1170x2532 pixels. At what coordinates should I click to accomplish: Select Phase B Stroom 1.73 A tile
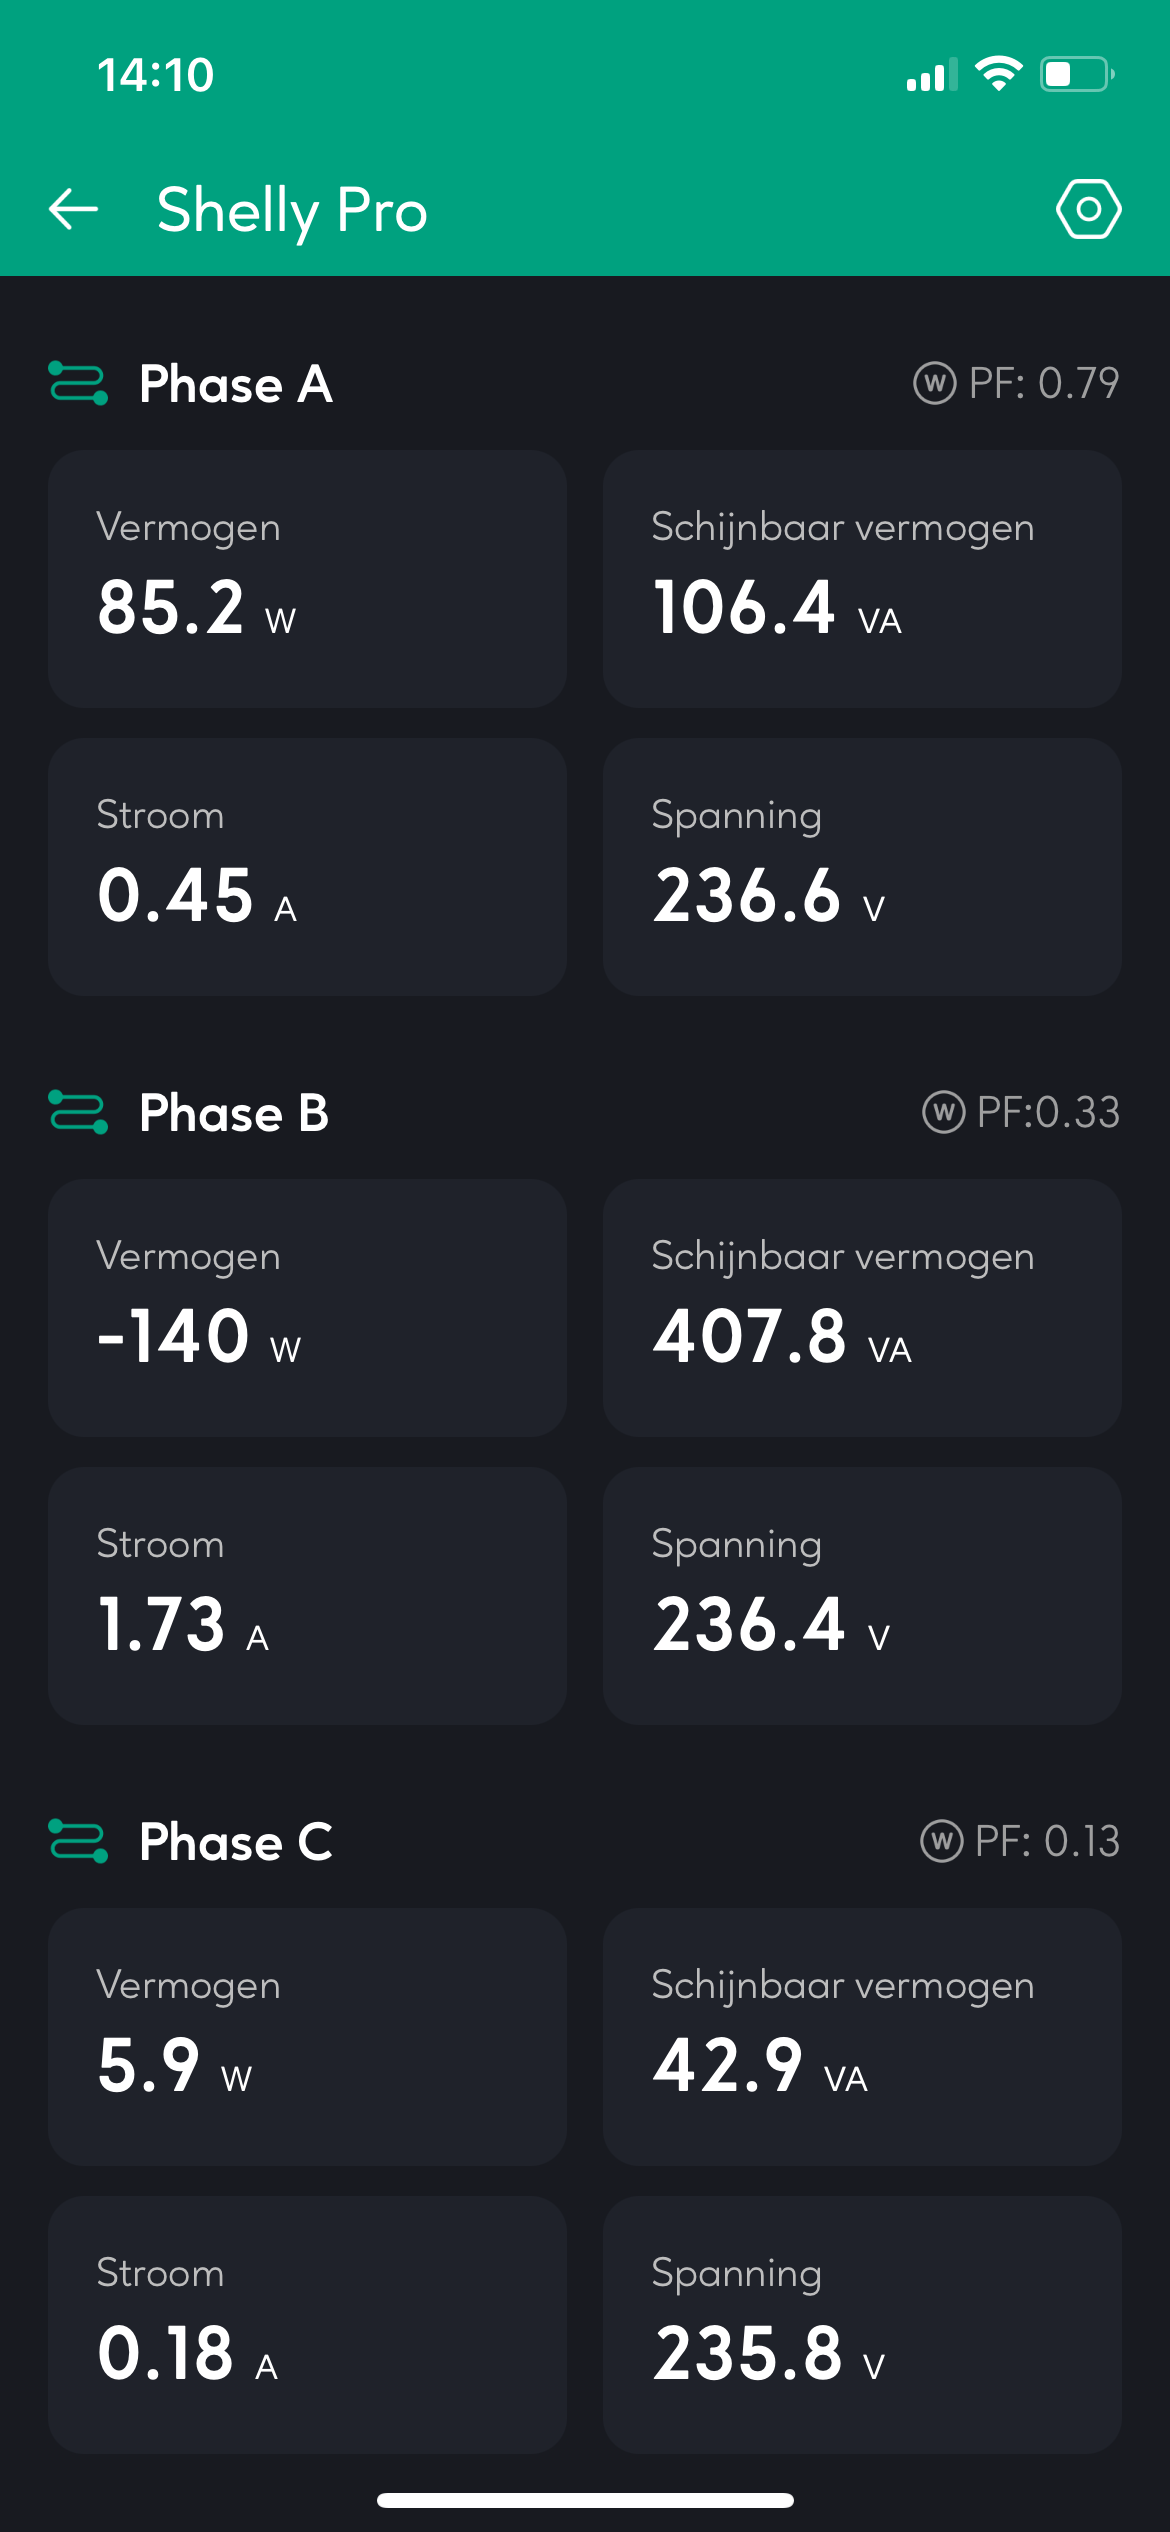(x=307, y=1595)
